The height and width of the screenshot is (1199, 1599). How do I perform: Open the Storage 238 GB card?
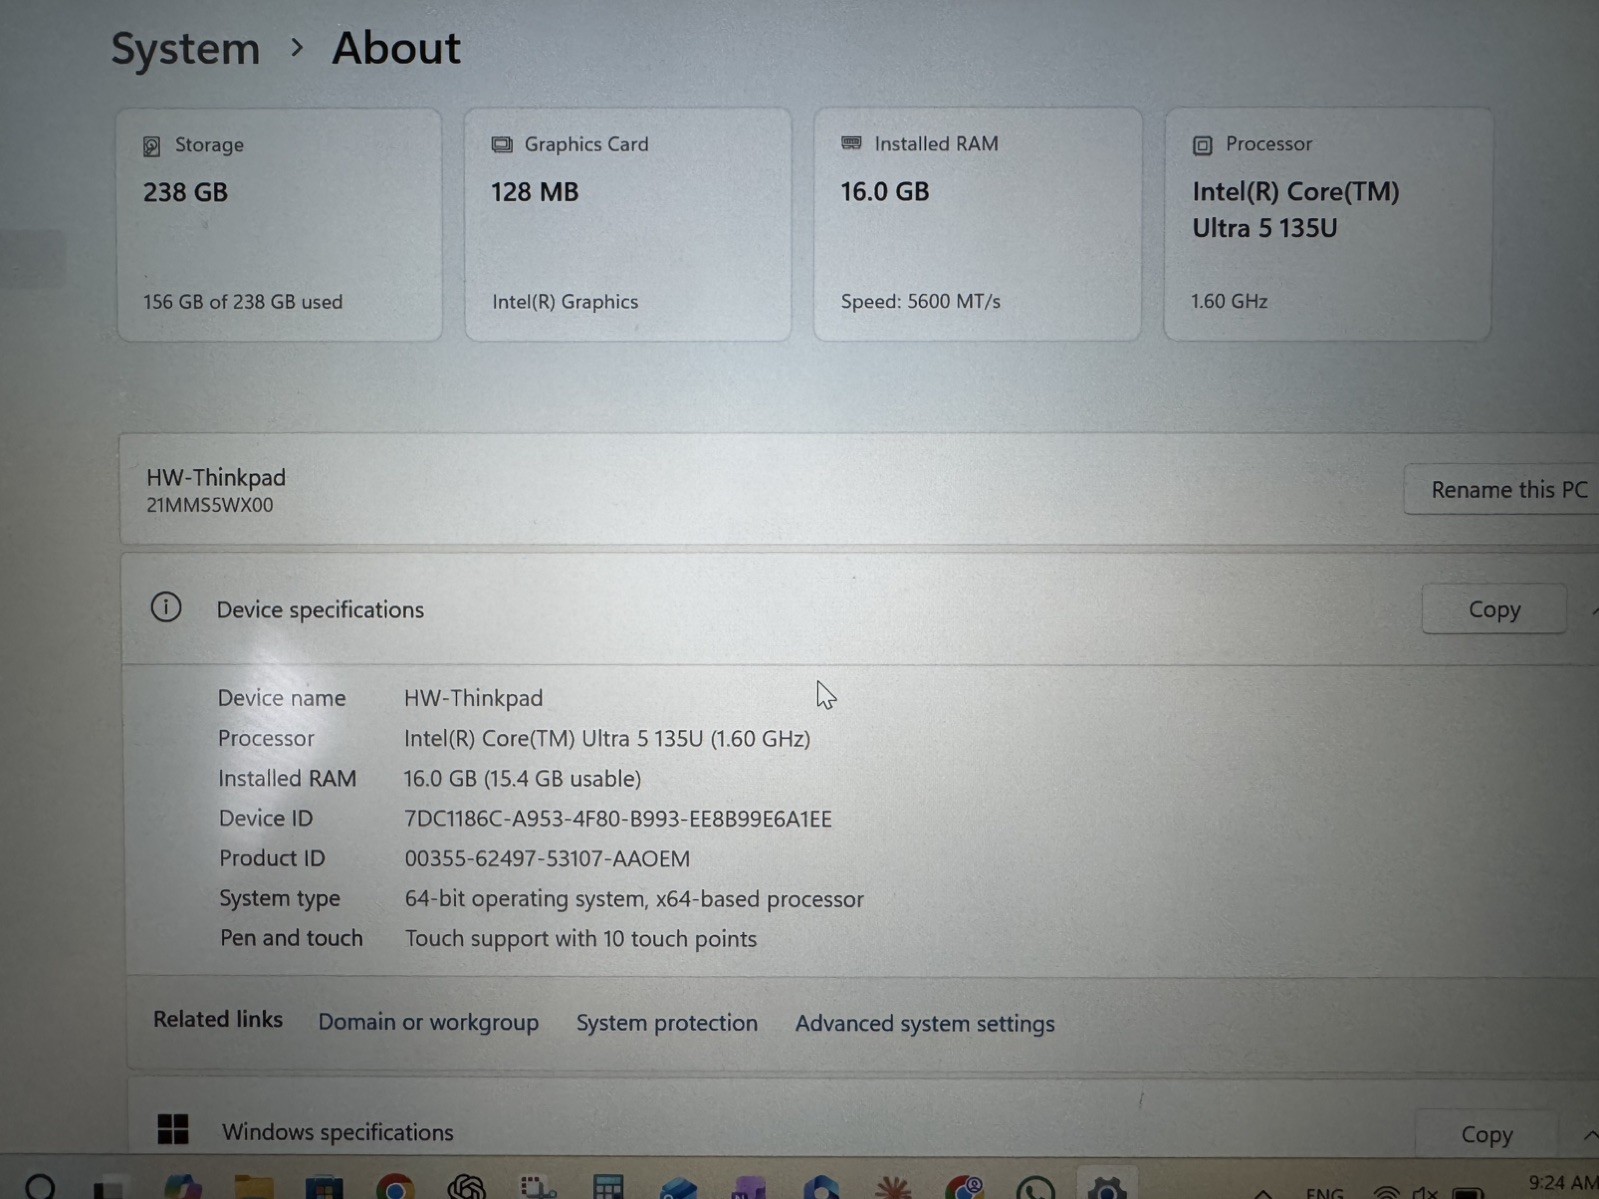point(279,225)
